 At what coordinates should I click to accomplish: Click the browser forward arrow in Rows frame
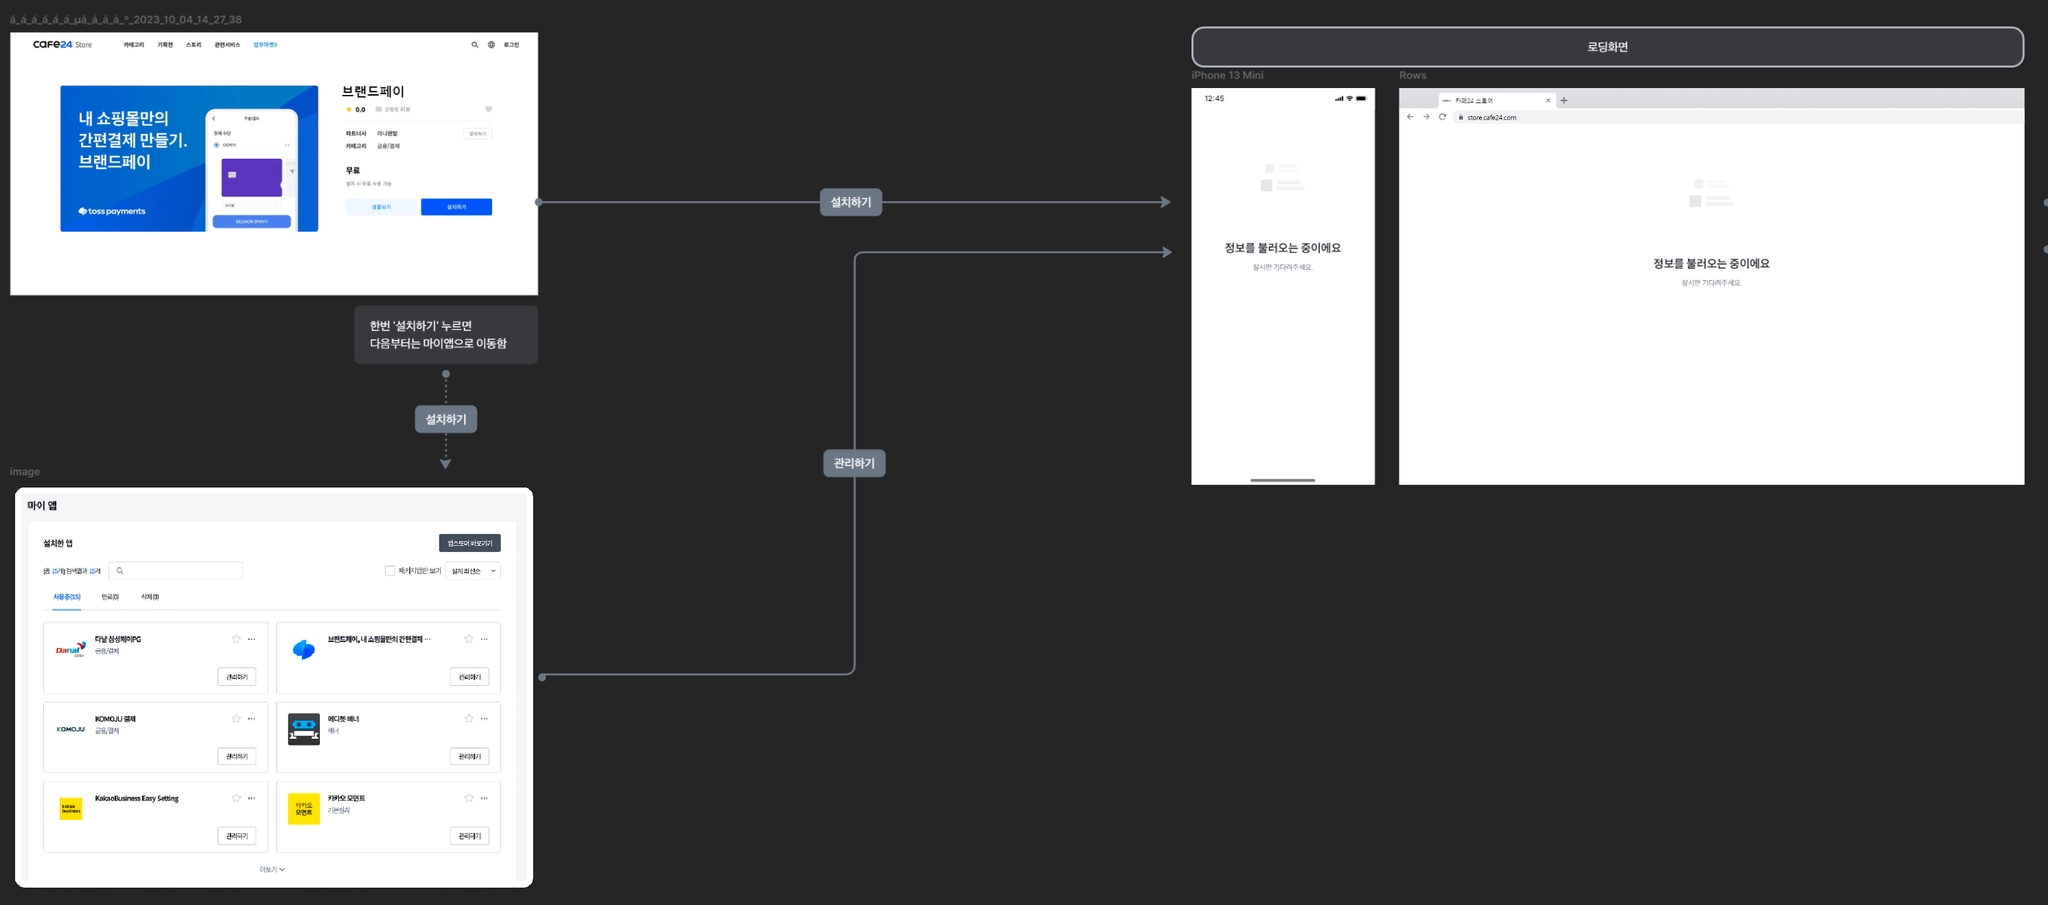tap(1426, 117)
